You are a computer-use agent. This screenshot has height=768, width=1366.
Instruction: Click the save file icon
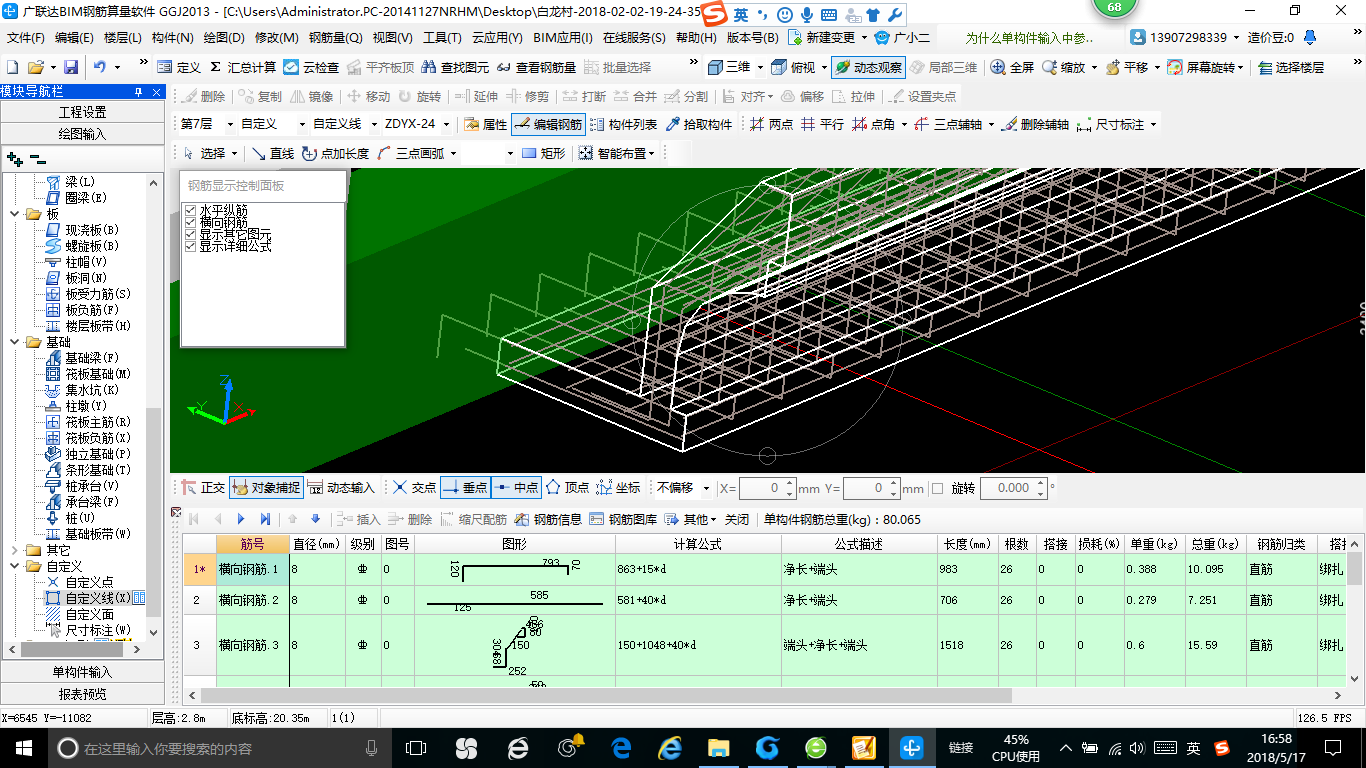click(x=70, y=67)
